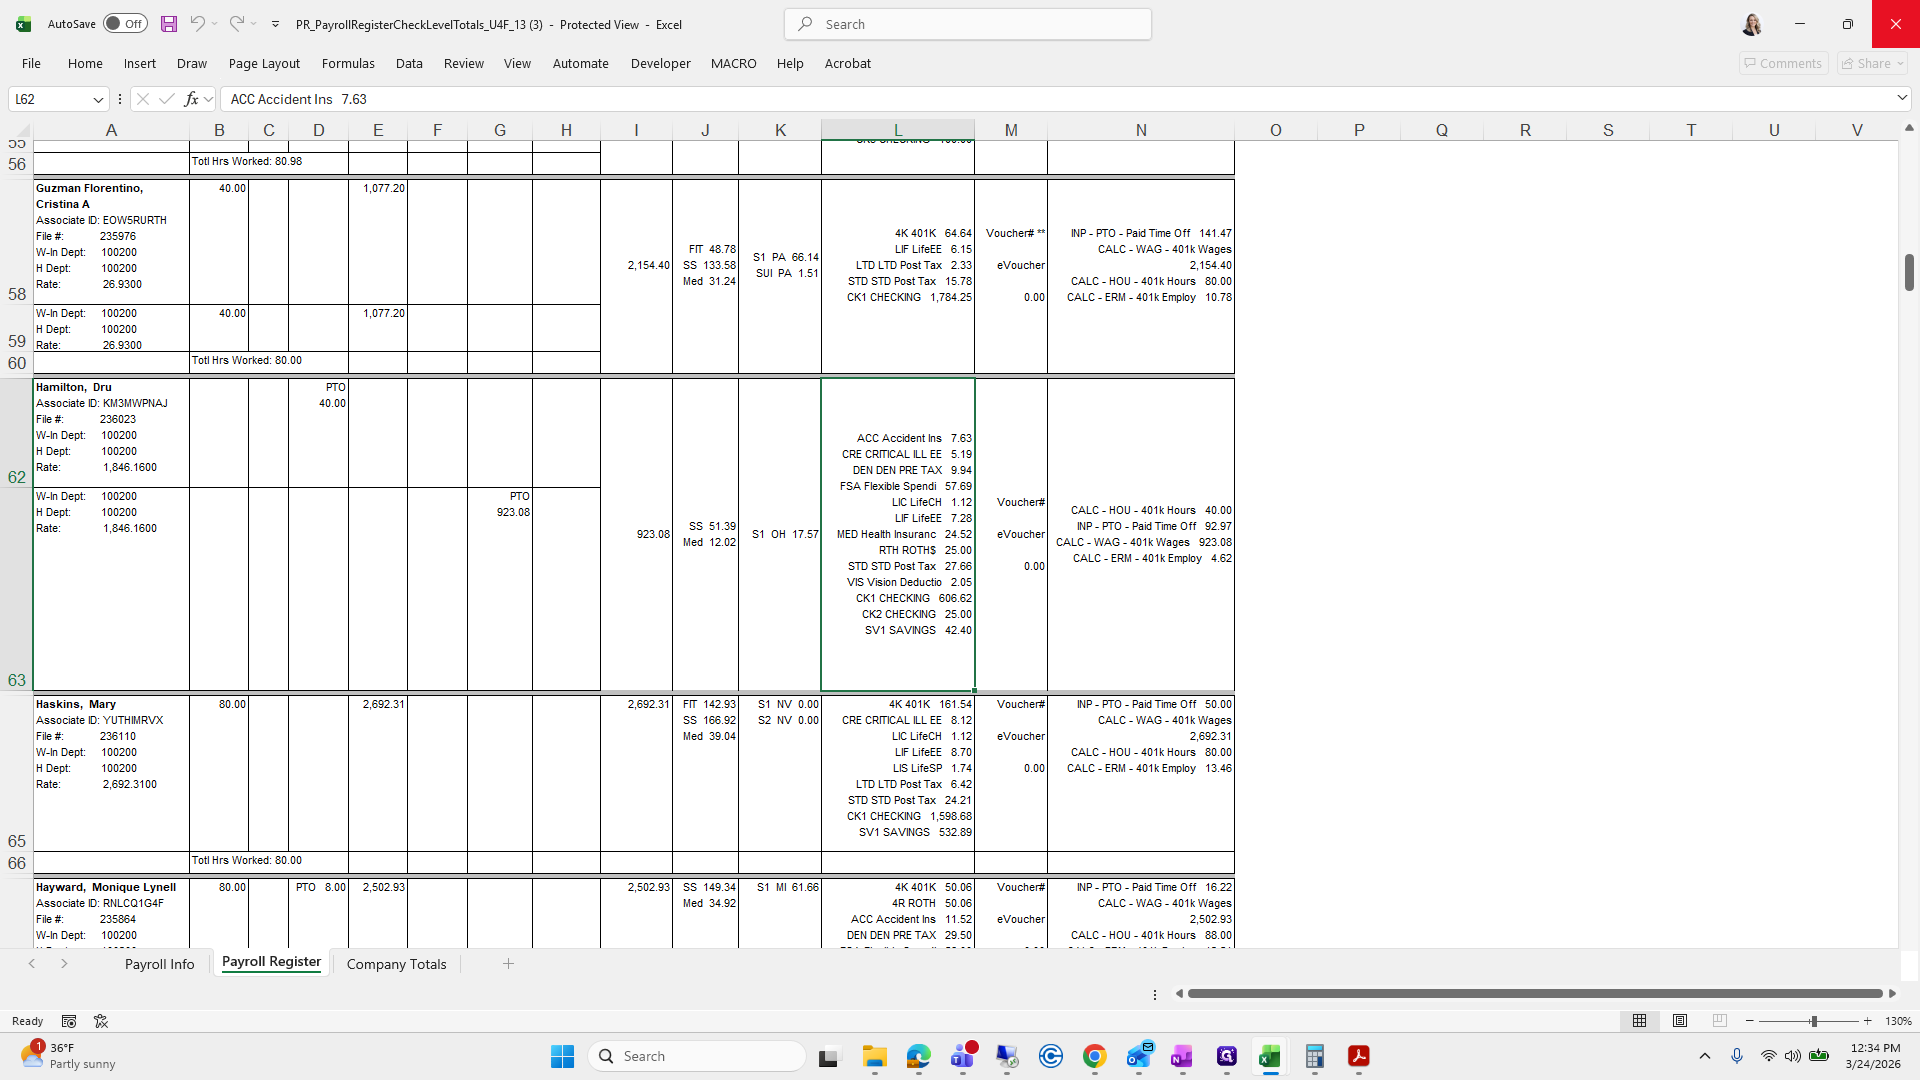1920x1080 pixels.
Task: Open Accessibility checker icon in status bar
Action: (101, 1021)
